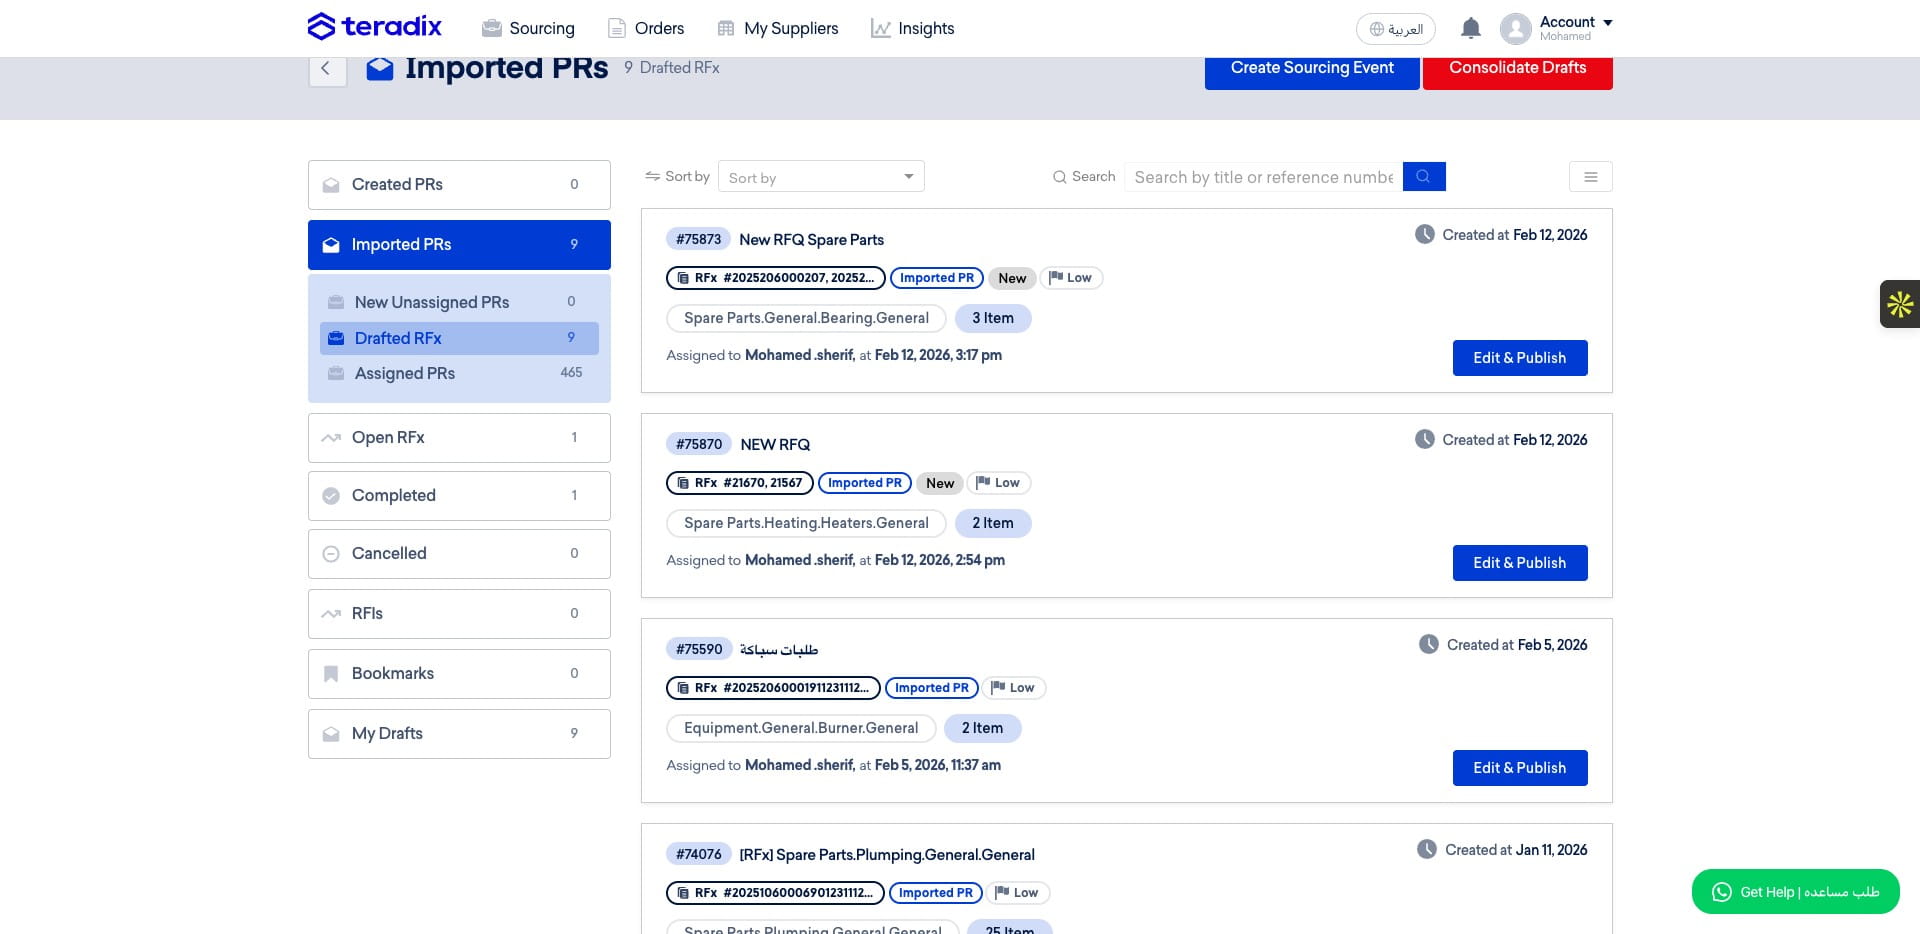This screenshot has width=1920, height=934.
Task: Open the notifications bell
Action: coord(1470,28)
